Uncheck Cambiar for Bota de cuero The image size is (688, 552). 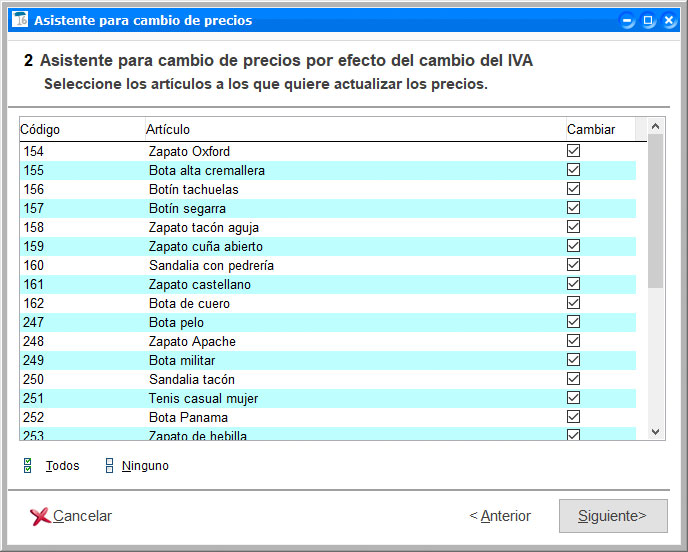[573, 303]
